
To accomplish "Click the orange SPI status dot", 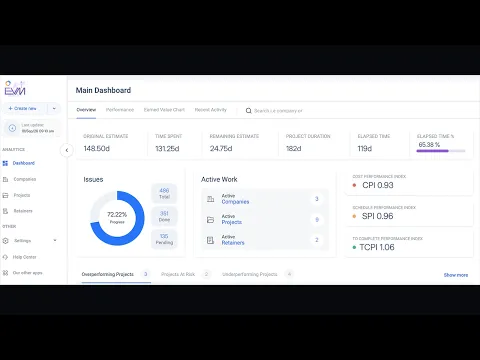I will (354, 216).
